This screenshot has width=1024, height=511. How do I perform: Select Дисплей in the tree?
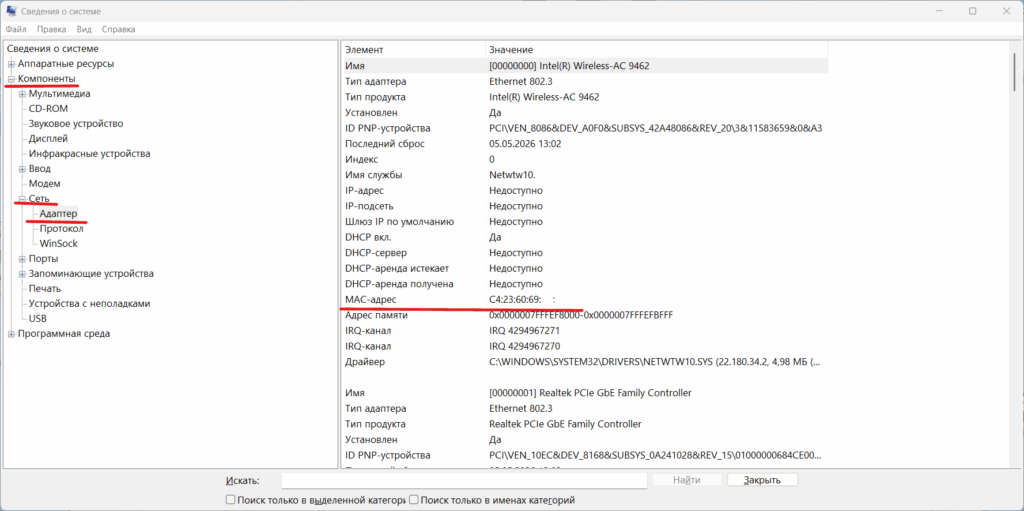pyautogui.click(x=48, y=139)
